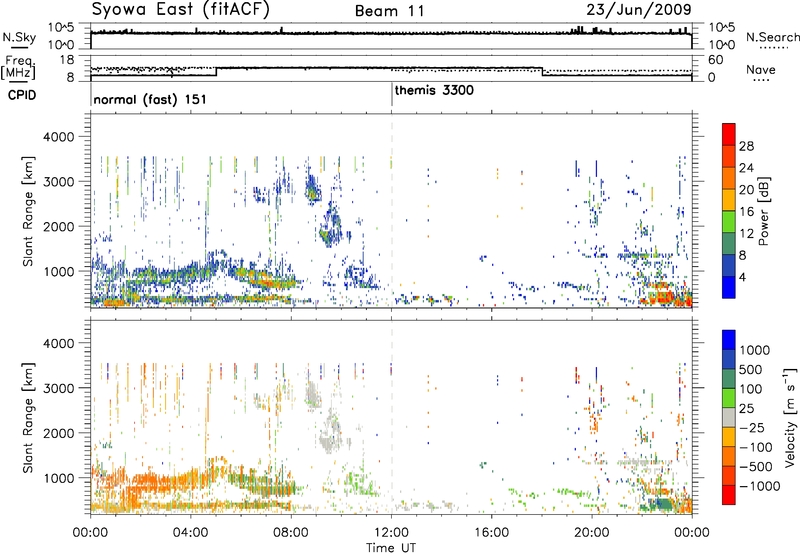Click the '08:00' time tick label
This screenshot has height=554, width=800.
click(291, 533)
